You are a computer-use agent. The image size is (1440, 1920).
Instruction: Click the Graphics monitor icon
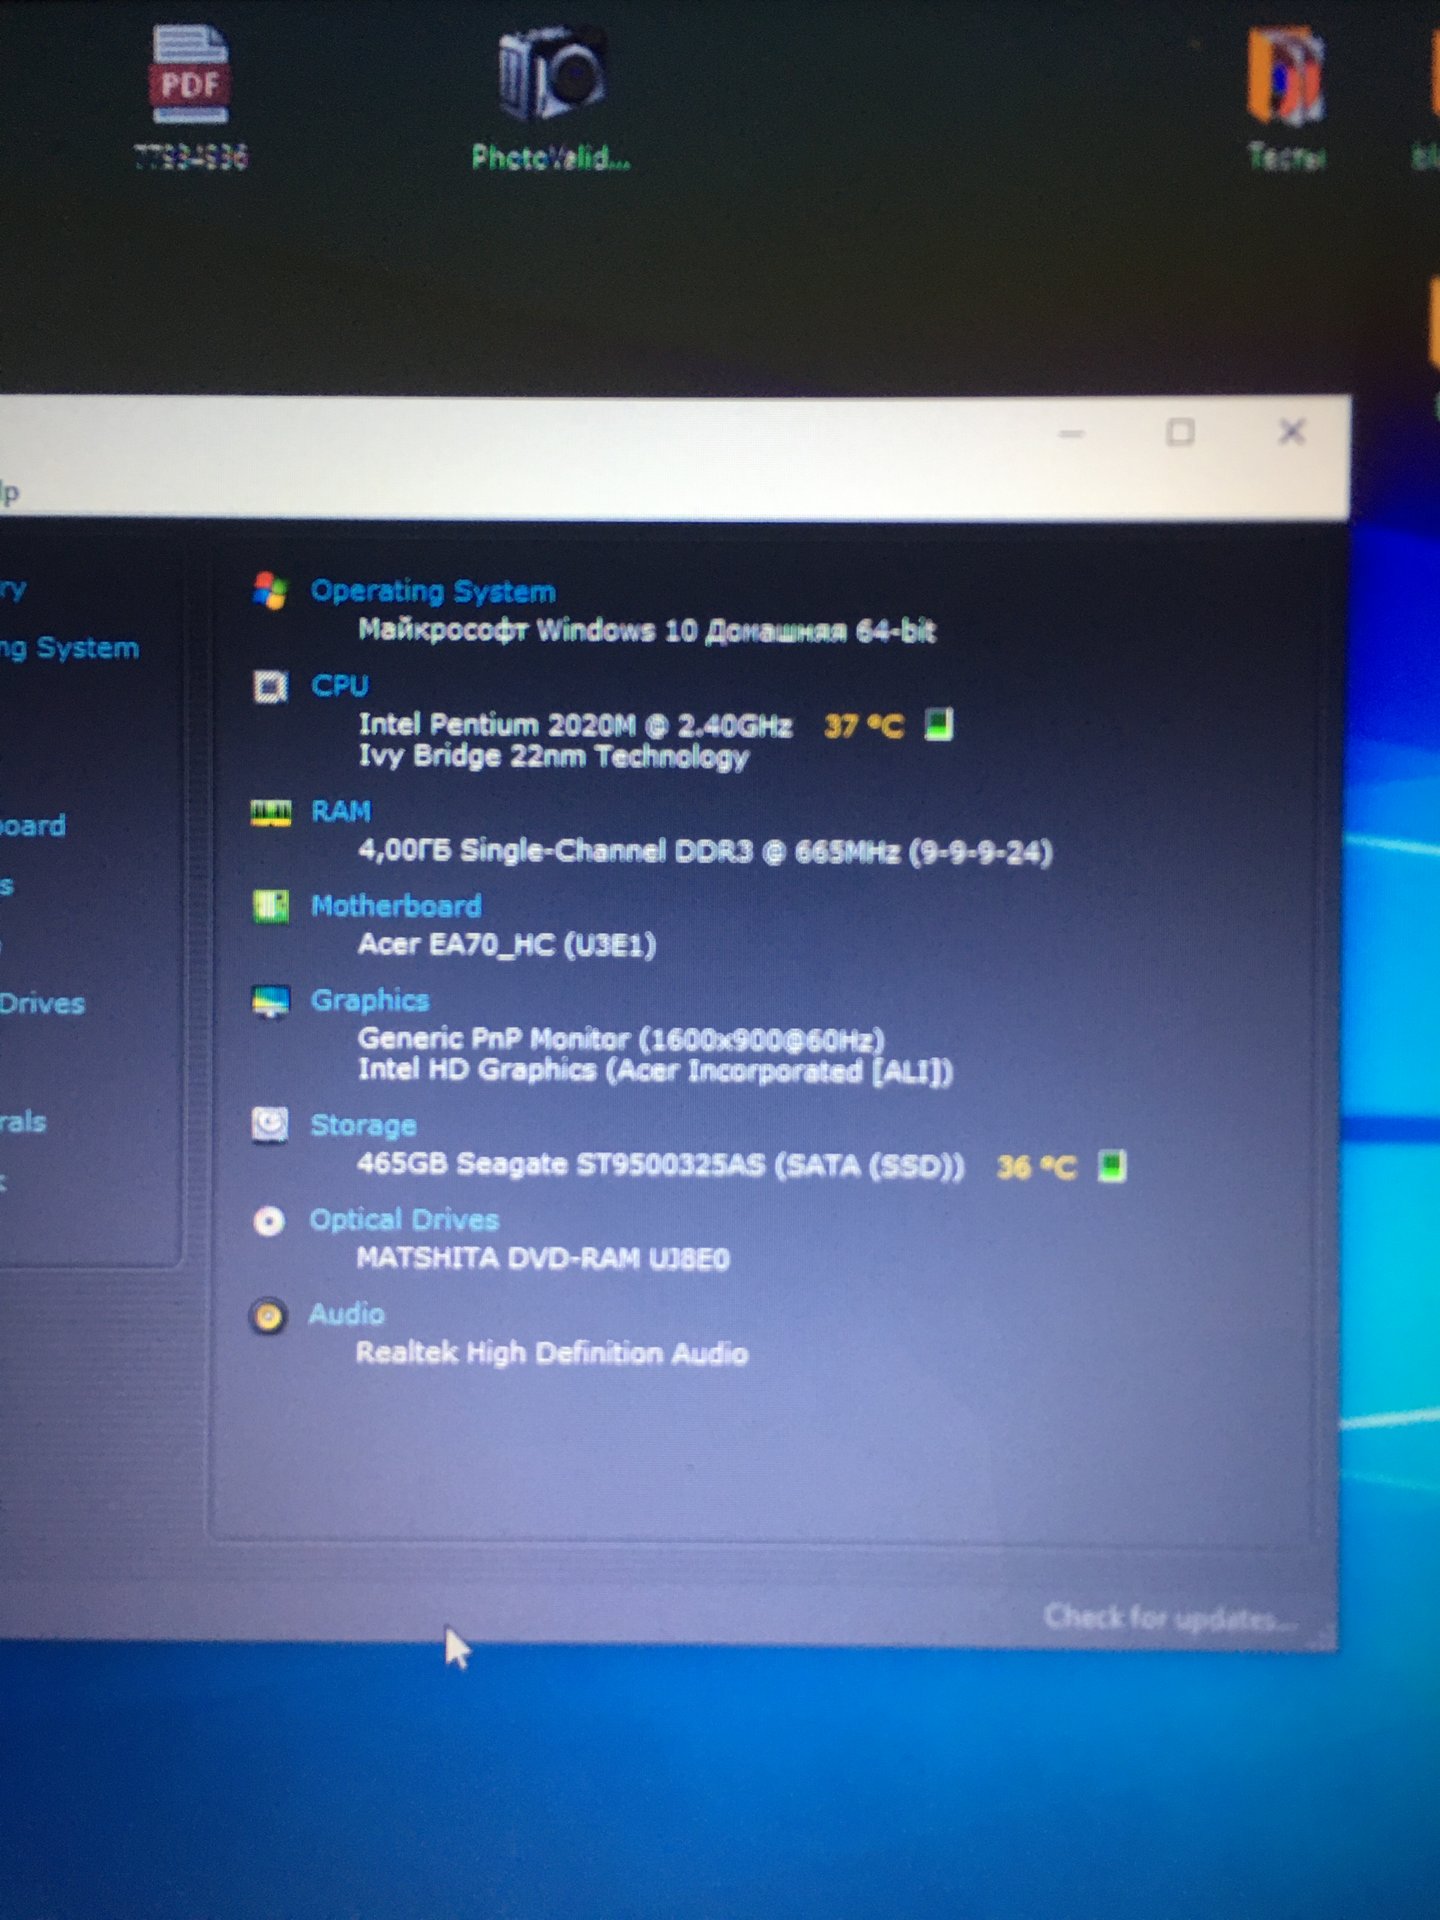[x=270, y=1000]
